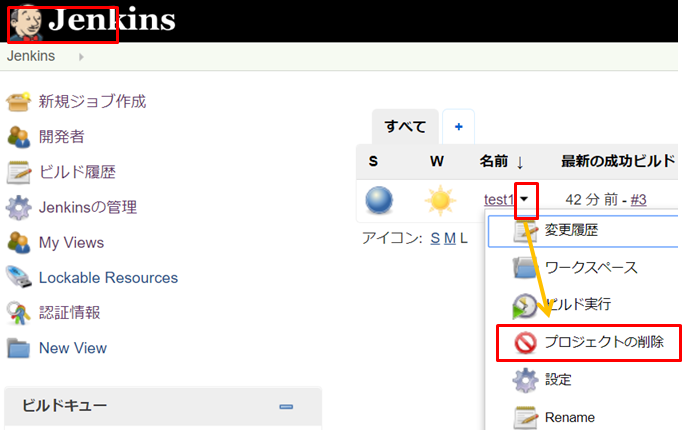Image resolution: width=682 pixels, height=430 pixels.
Task: Click the sunny weather icon for test1
Action: pos(440,200)
